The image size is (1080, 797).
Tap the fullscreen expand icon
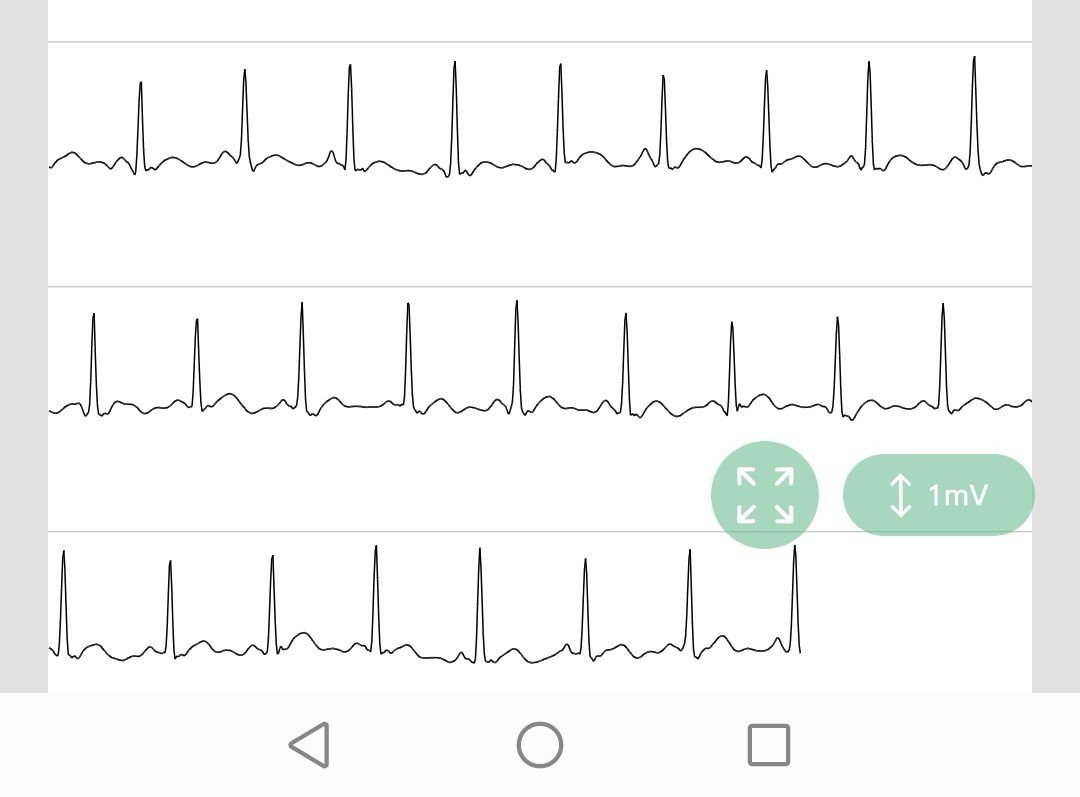[x=765, y=495]
